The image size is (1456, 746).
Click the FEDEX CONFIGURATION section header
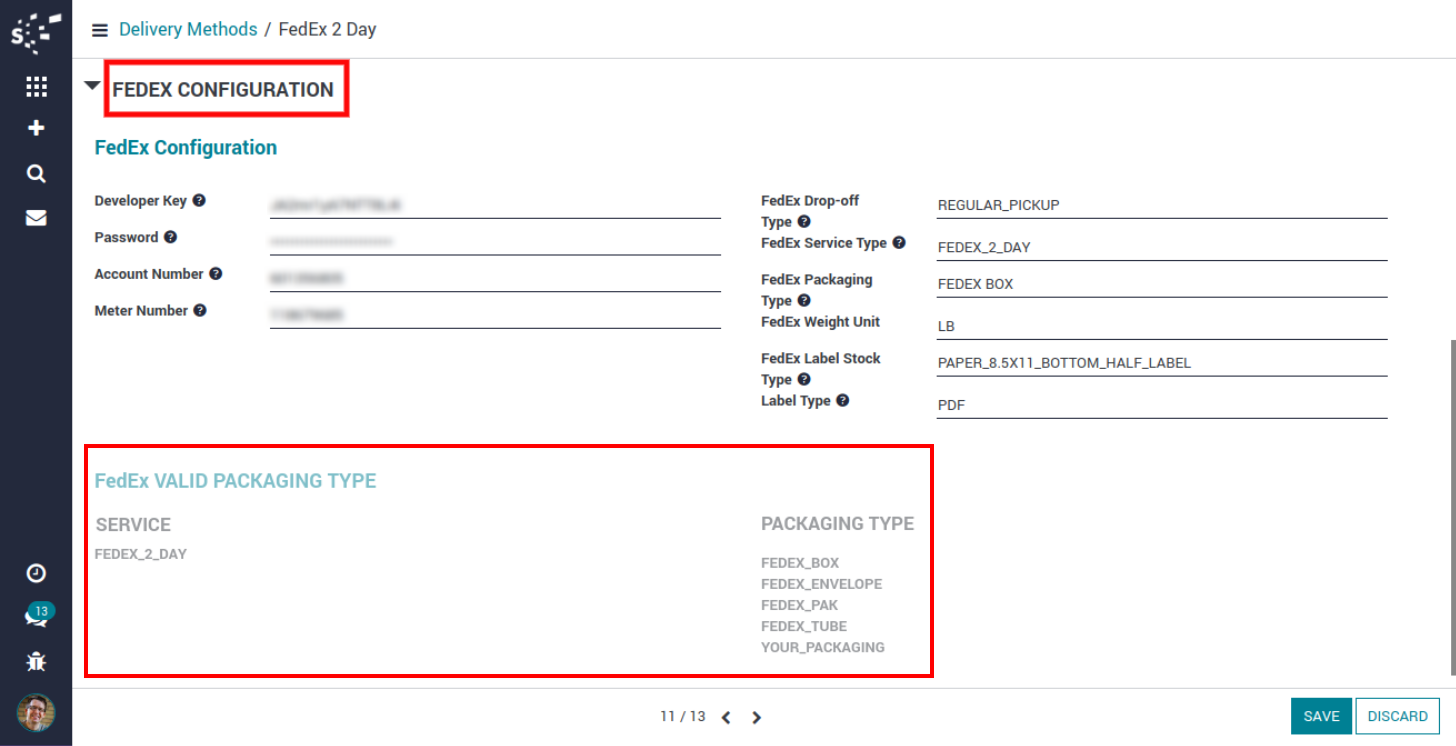[223, 89]
